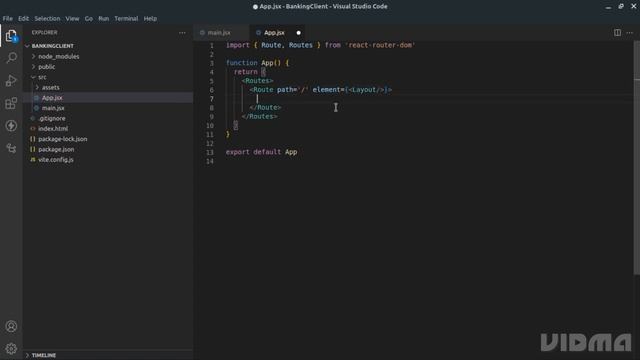Open the Selection menu
The width and height of the screenshot is (640, 360).
pos(47,18)
